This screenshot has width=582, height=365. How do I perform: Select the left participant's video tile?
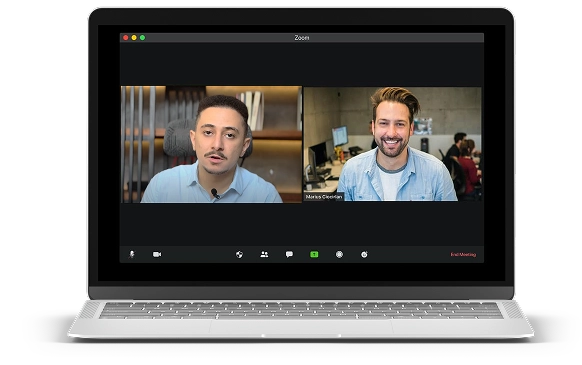211,144
